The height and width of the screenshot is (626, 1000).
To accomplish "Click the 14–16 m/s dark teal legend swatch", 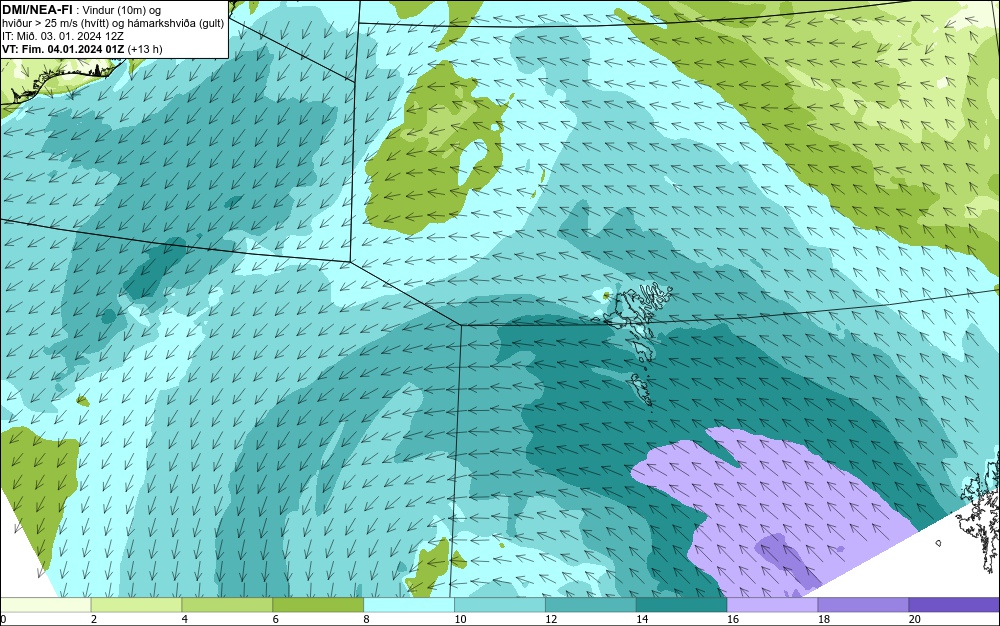I will pyautogui.click(x=681, y=605).
